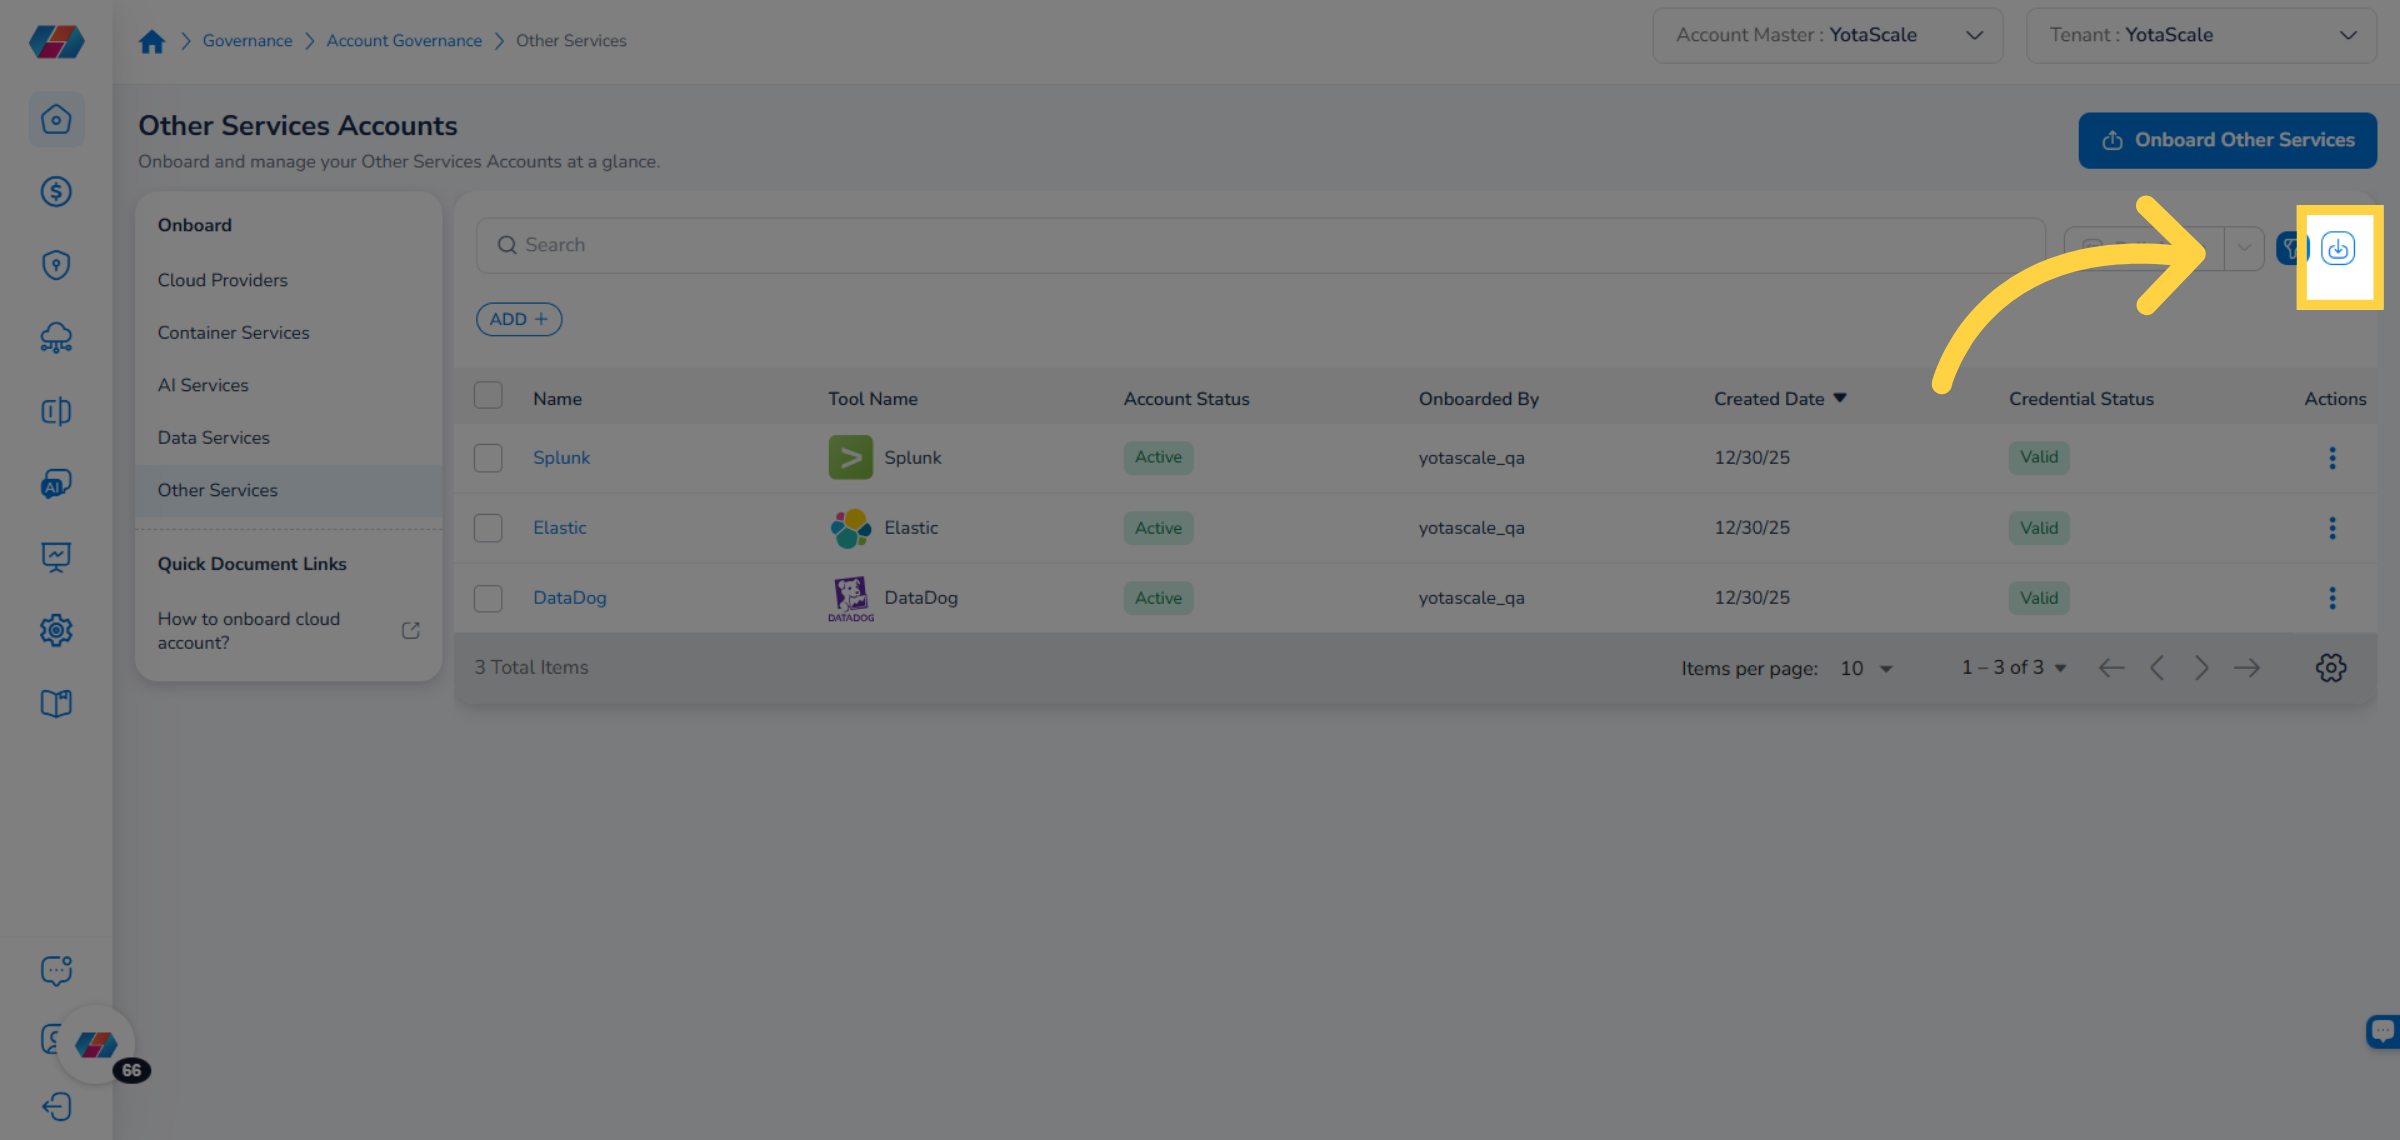Switch to the Cloud Providers section

tap(222, 280)
